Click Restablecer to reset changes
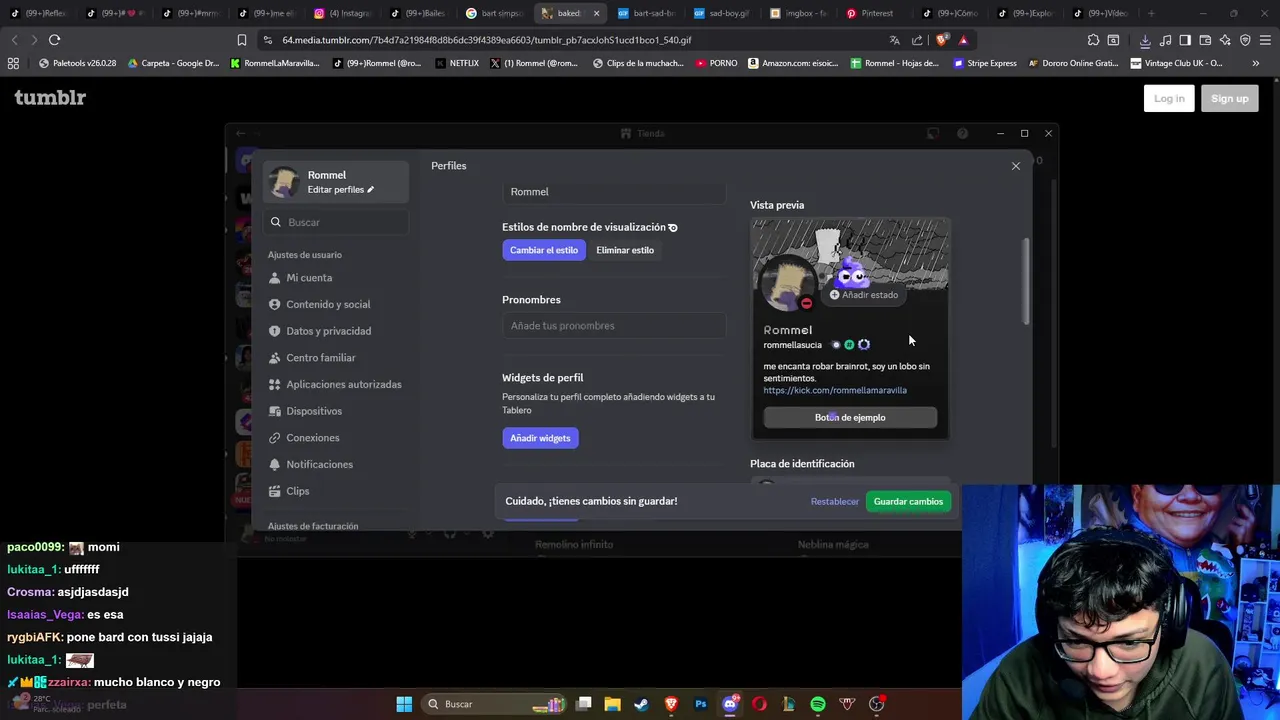Image resolution: width=1280 pixels, height=720 pixels. (835, 501)
